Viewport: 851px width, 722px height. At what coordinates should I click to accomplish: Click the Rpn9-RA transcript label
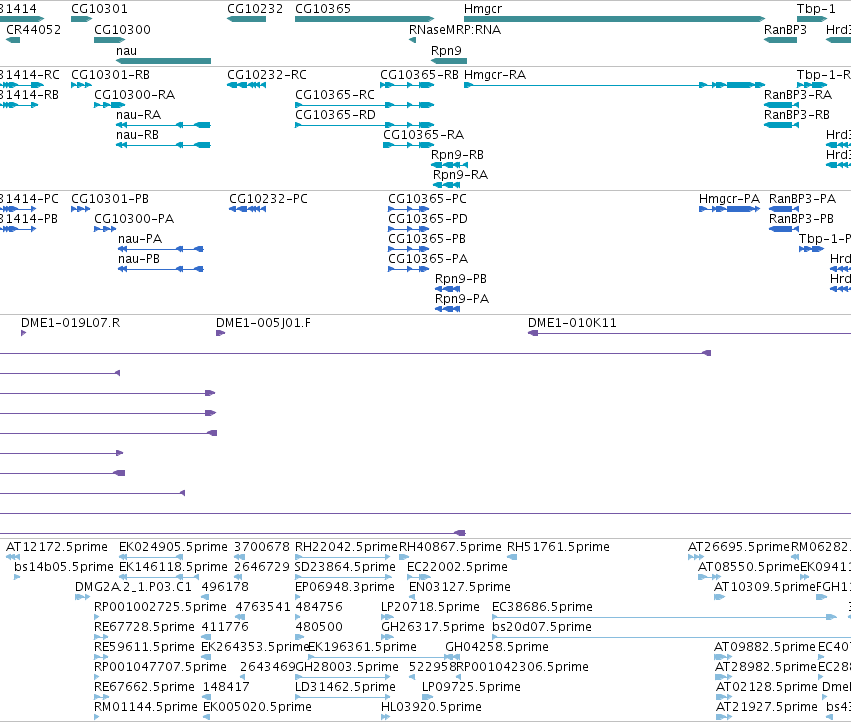coord(460,175)
